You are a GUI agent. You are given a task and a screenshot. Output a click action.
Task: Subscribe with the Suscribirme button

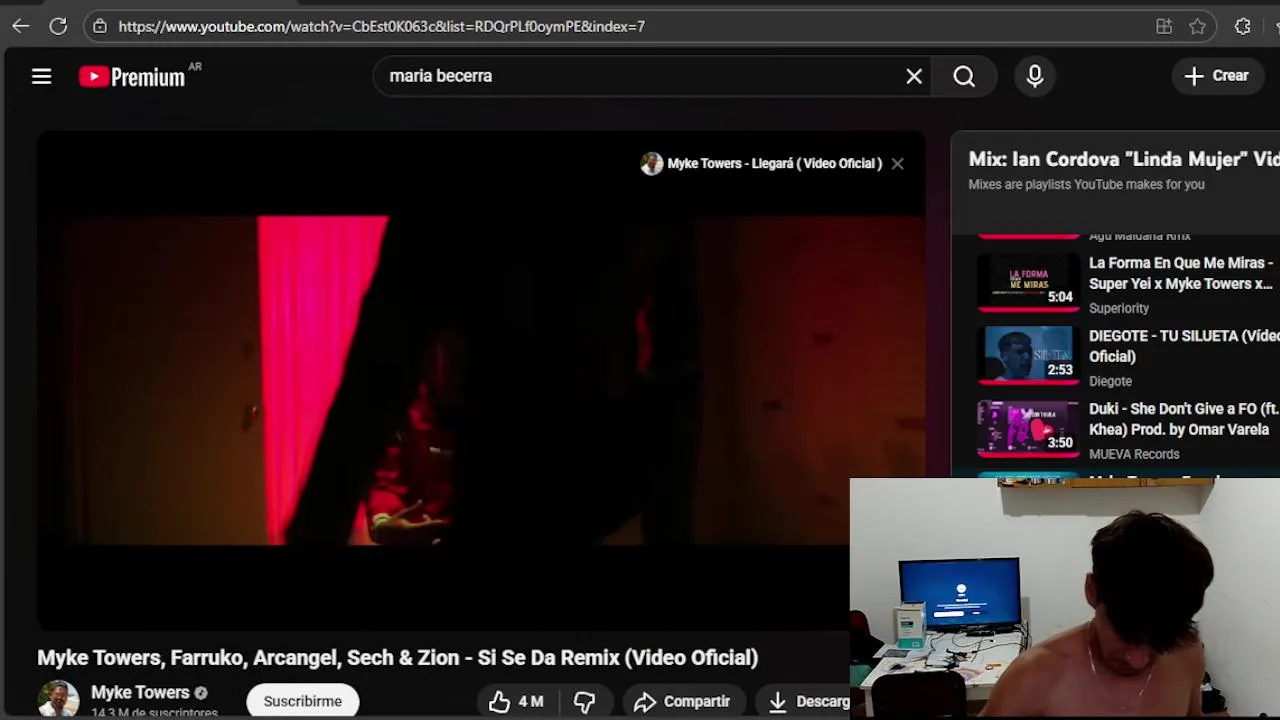303,701
